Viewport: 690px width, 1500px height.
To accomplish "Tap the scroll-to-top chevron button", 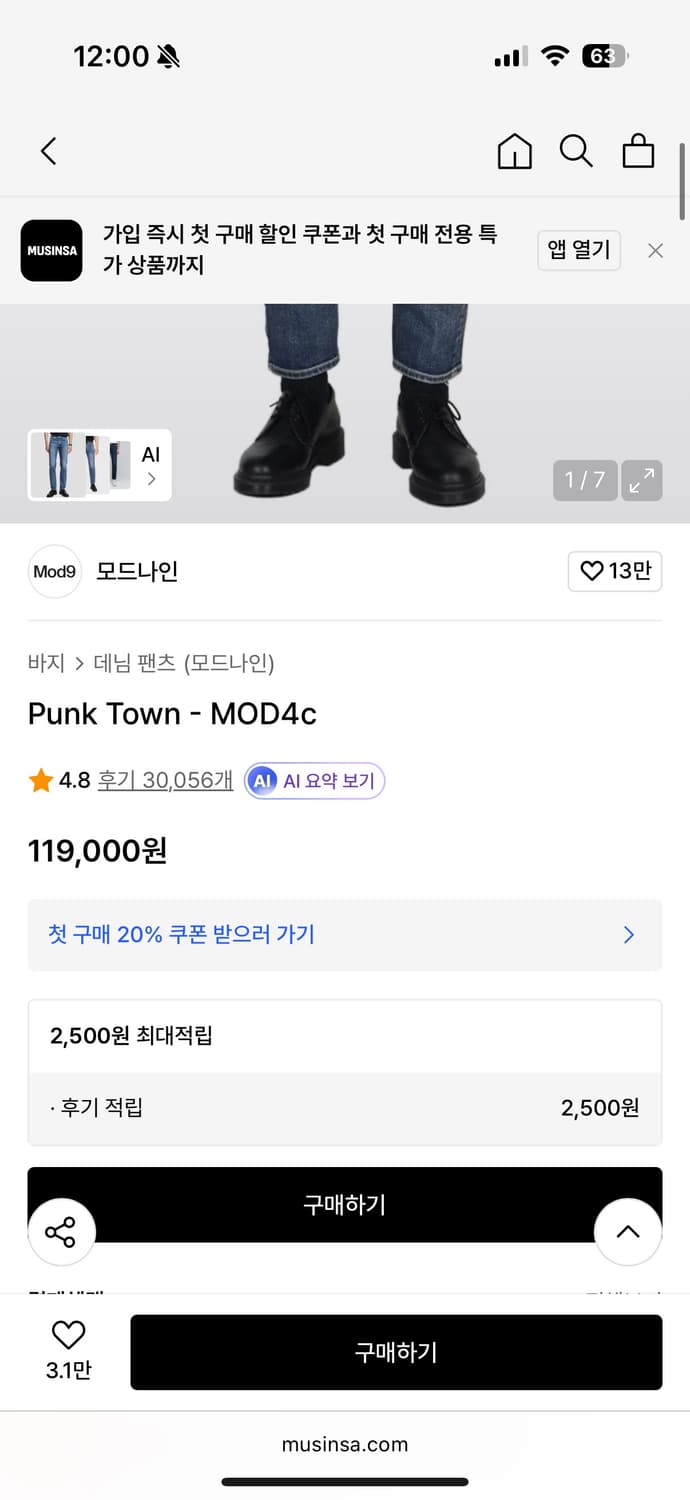I will coord(628,1232).
